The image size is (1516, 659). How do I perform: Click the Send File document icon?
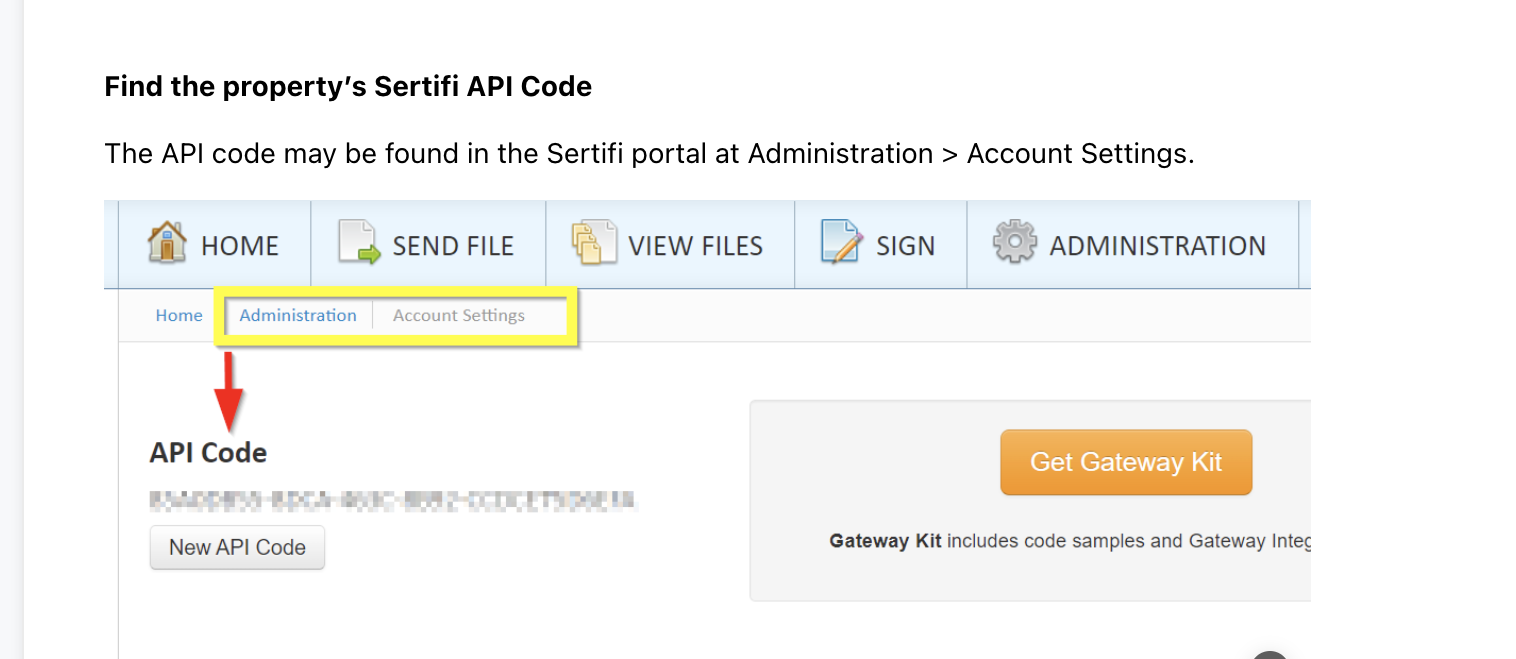click(x=359, y=244)
